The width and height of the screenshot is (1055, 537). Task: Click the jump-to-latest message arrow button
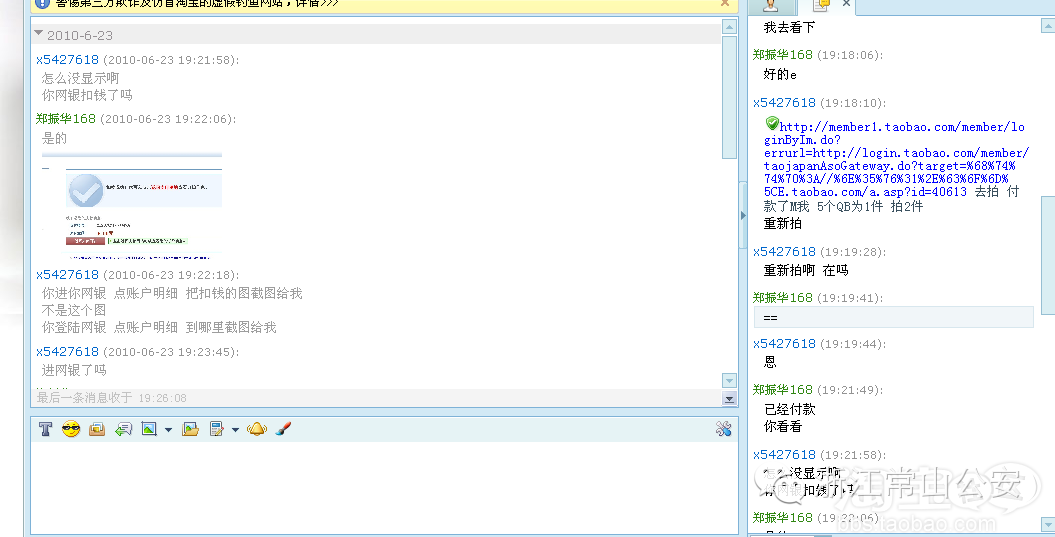pyautogui.click(x=729, y=398)
